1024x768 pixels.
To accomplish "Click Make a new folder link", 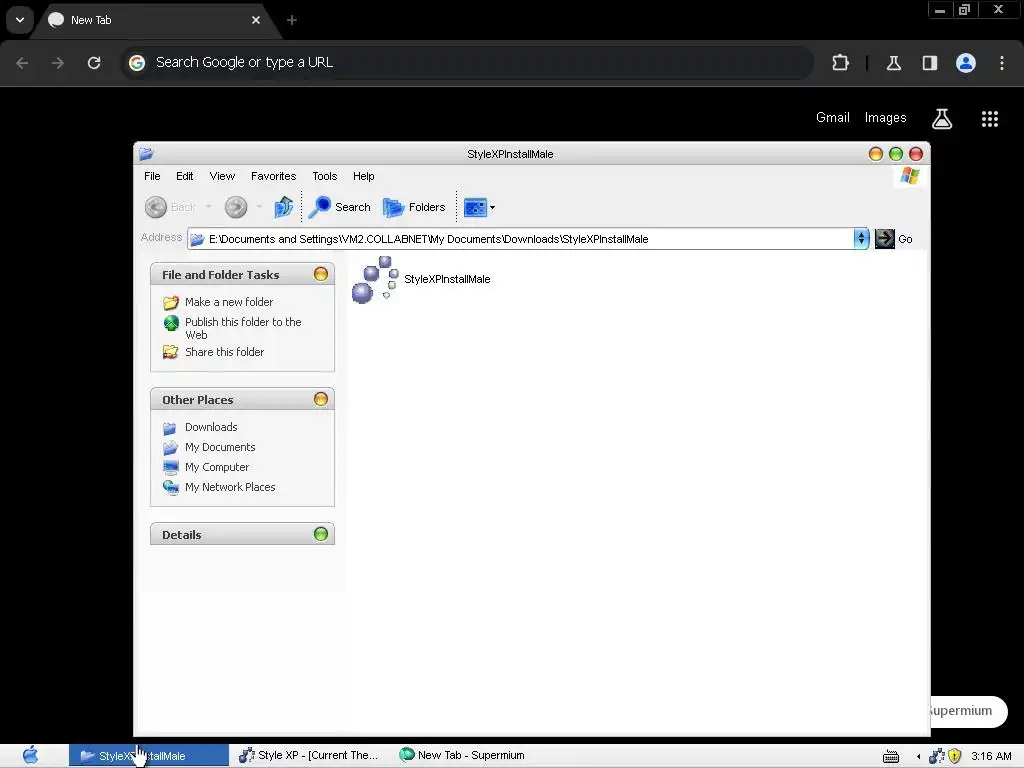I will pos(229,302).
